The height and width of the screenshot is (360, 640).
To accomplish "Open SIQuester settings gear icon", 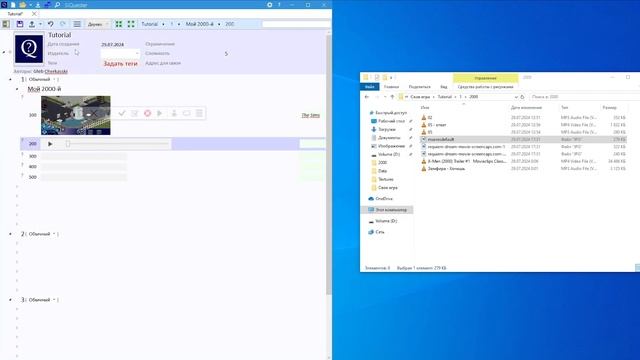I will [270, 5].
